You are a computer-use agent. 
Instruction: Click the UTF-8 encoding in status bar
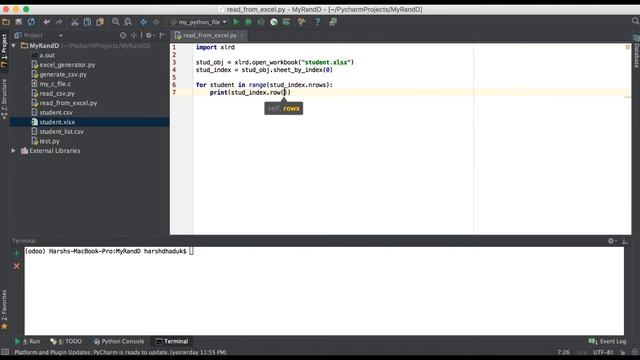pos(603,352)
